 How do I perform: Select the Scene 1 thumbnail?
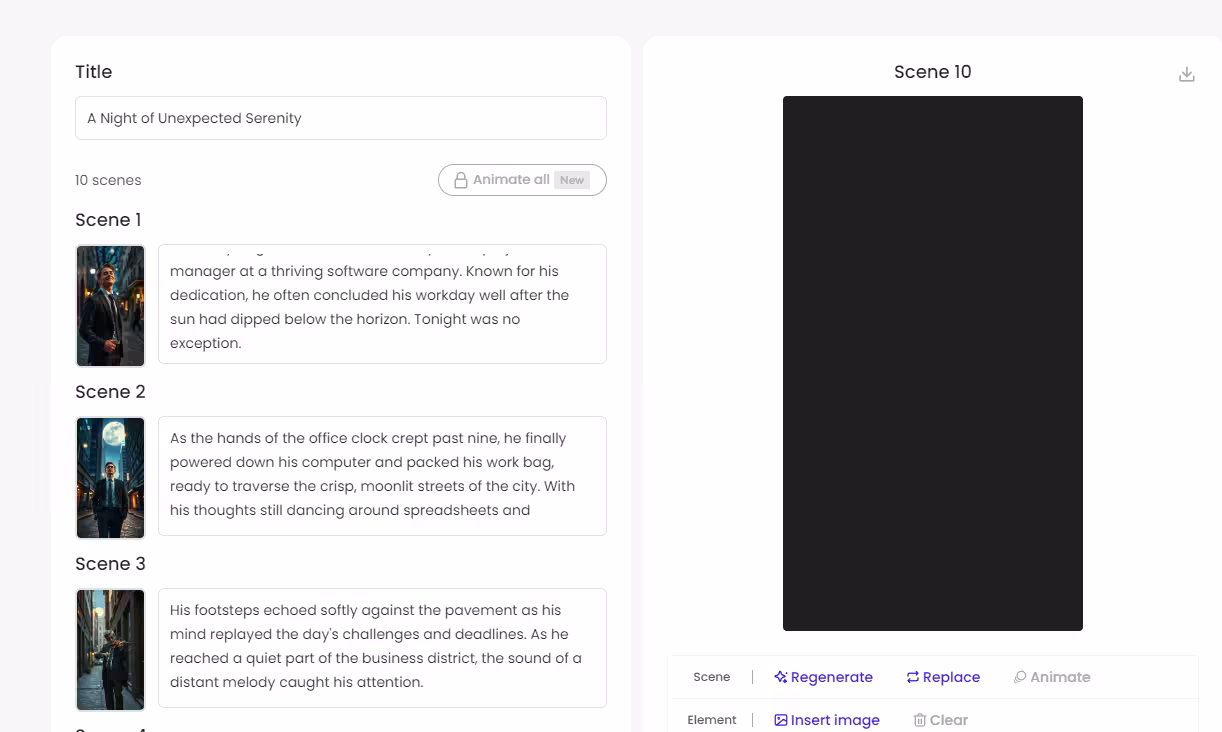pos(110,306)
